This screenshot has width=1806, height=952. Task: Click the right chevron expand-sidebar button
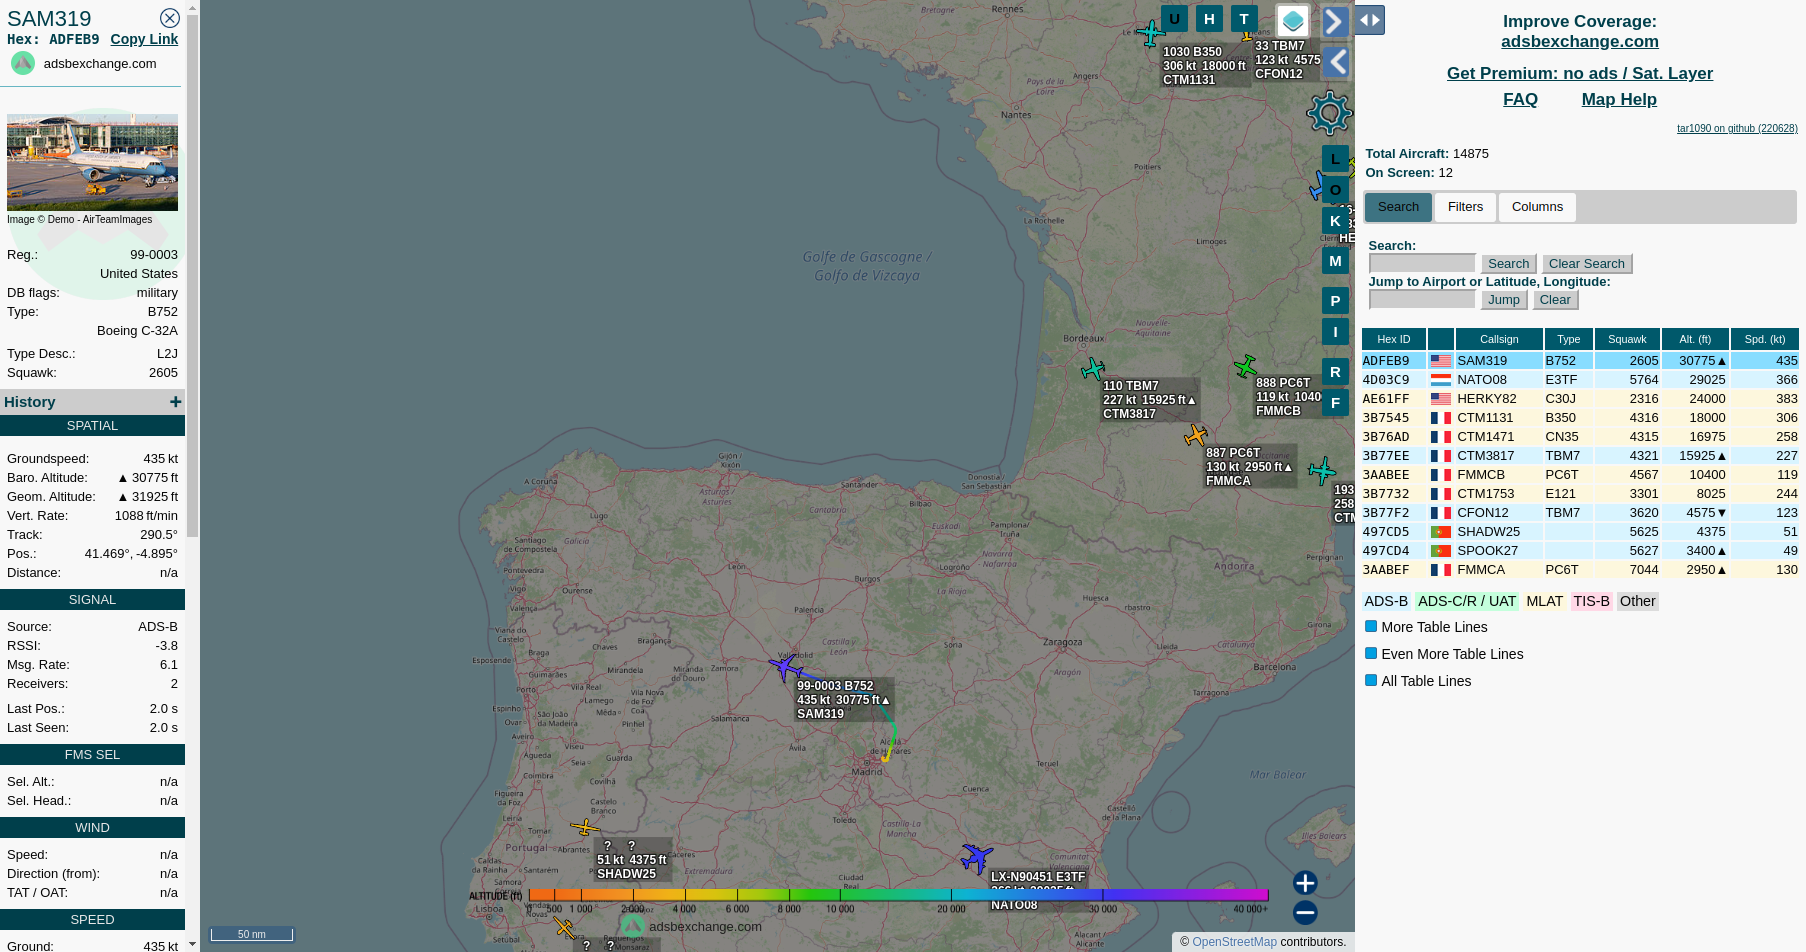coord(1336,22)
